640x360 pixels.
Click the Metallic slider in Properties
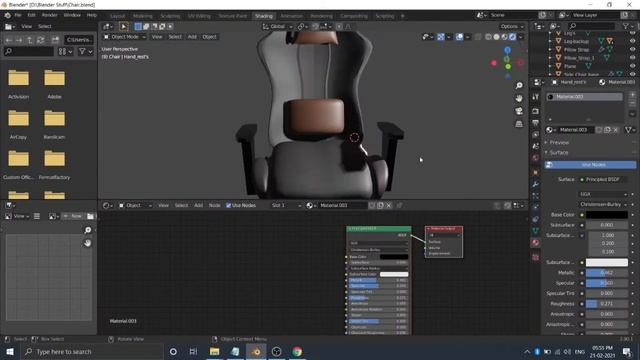[607, 273]
